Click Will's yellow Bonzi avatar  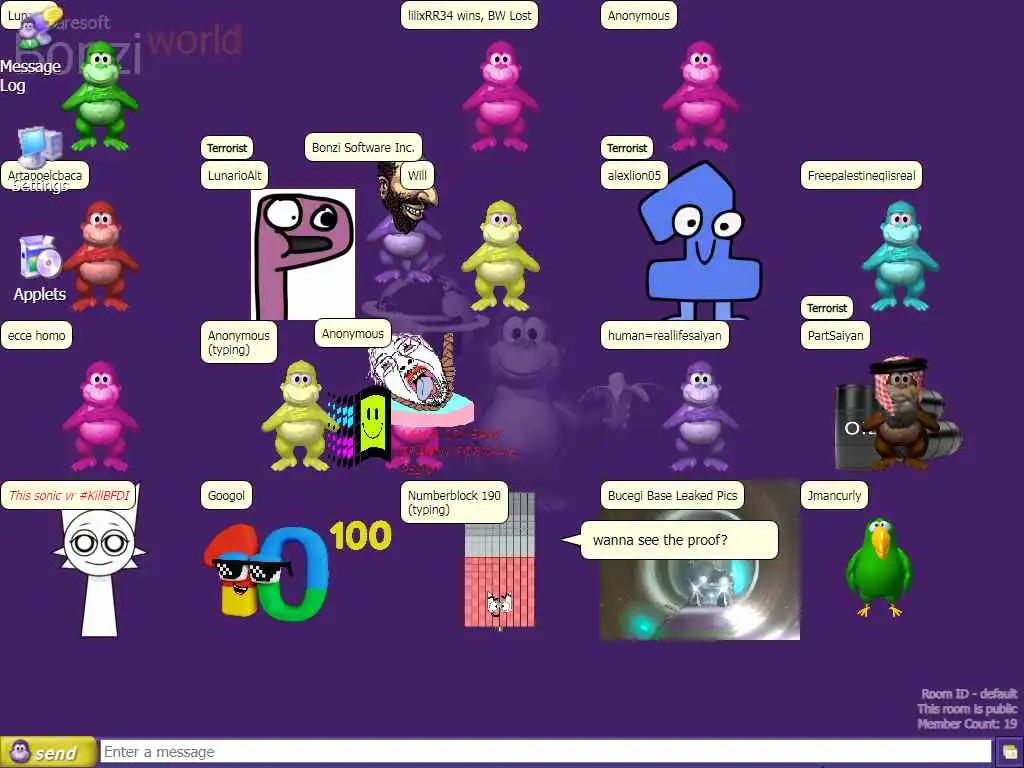pos(500,256)
